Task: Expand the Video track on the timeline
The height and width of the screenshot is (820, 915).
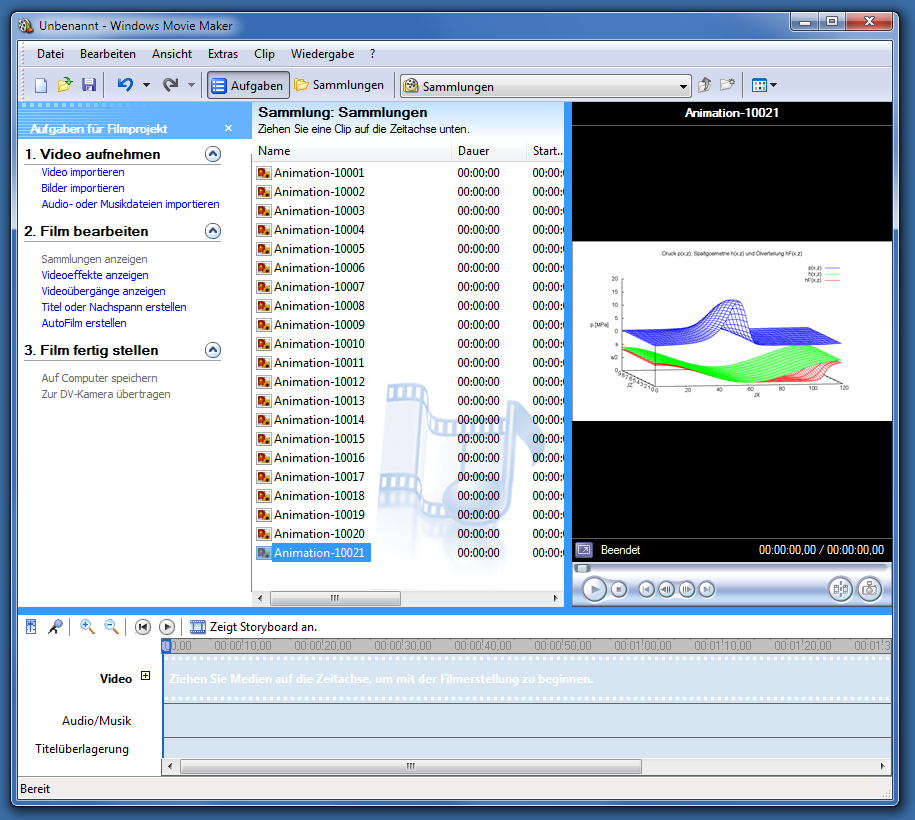Action: pos(146,676)
